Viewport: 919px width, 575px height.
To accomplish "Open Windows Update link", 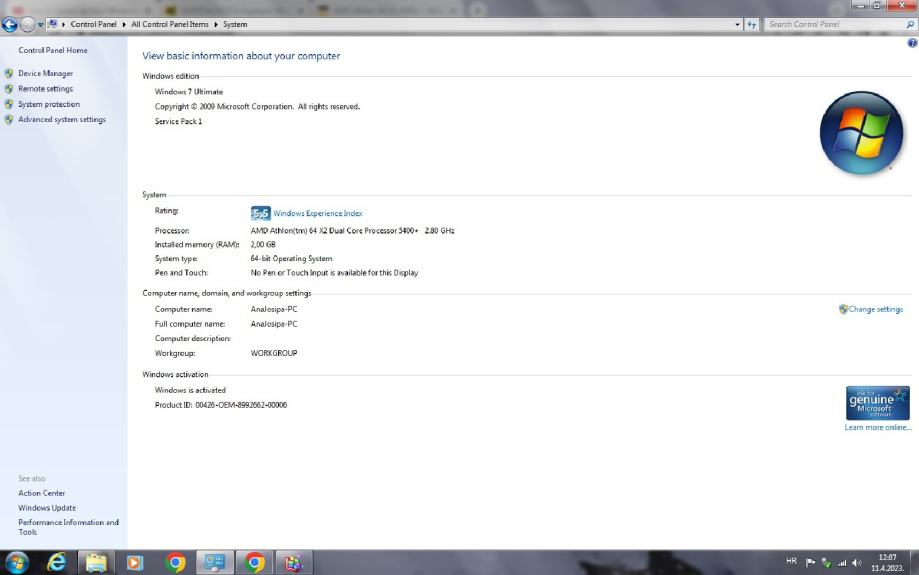I will 47,508.
